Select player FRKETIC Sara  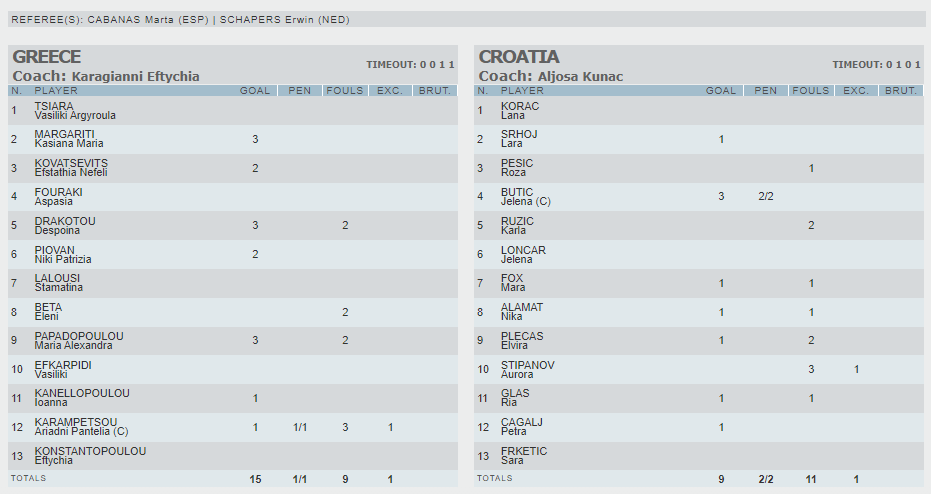tap(523, 456)
